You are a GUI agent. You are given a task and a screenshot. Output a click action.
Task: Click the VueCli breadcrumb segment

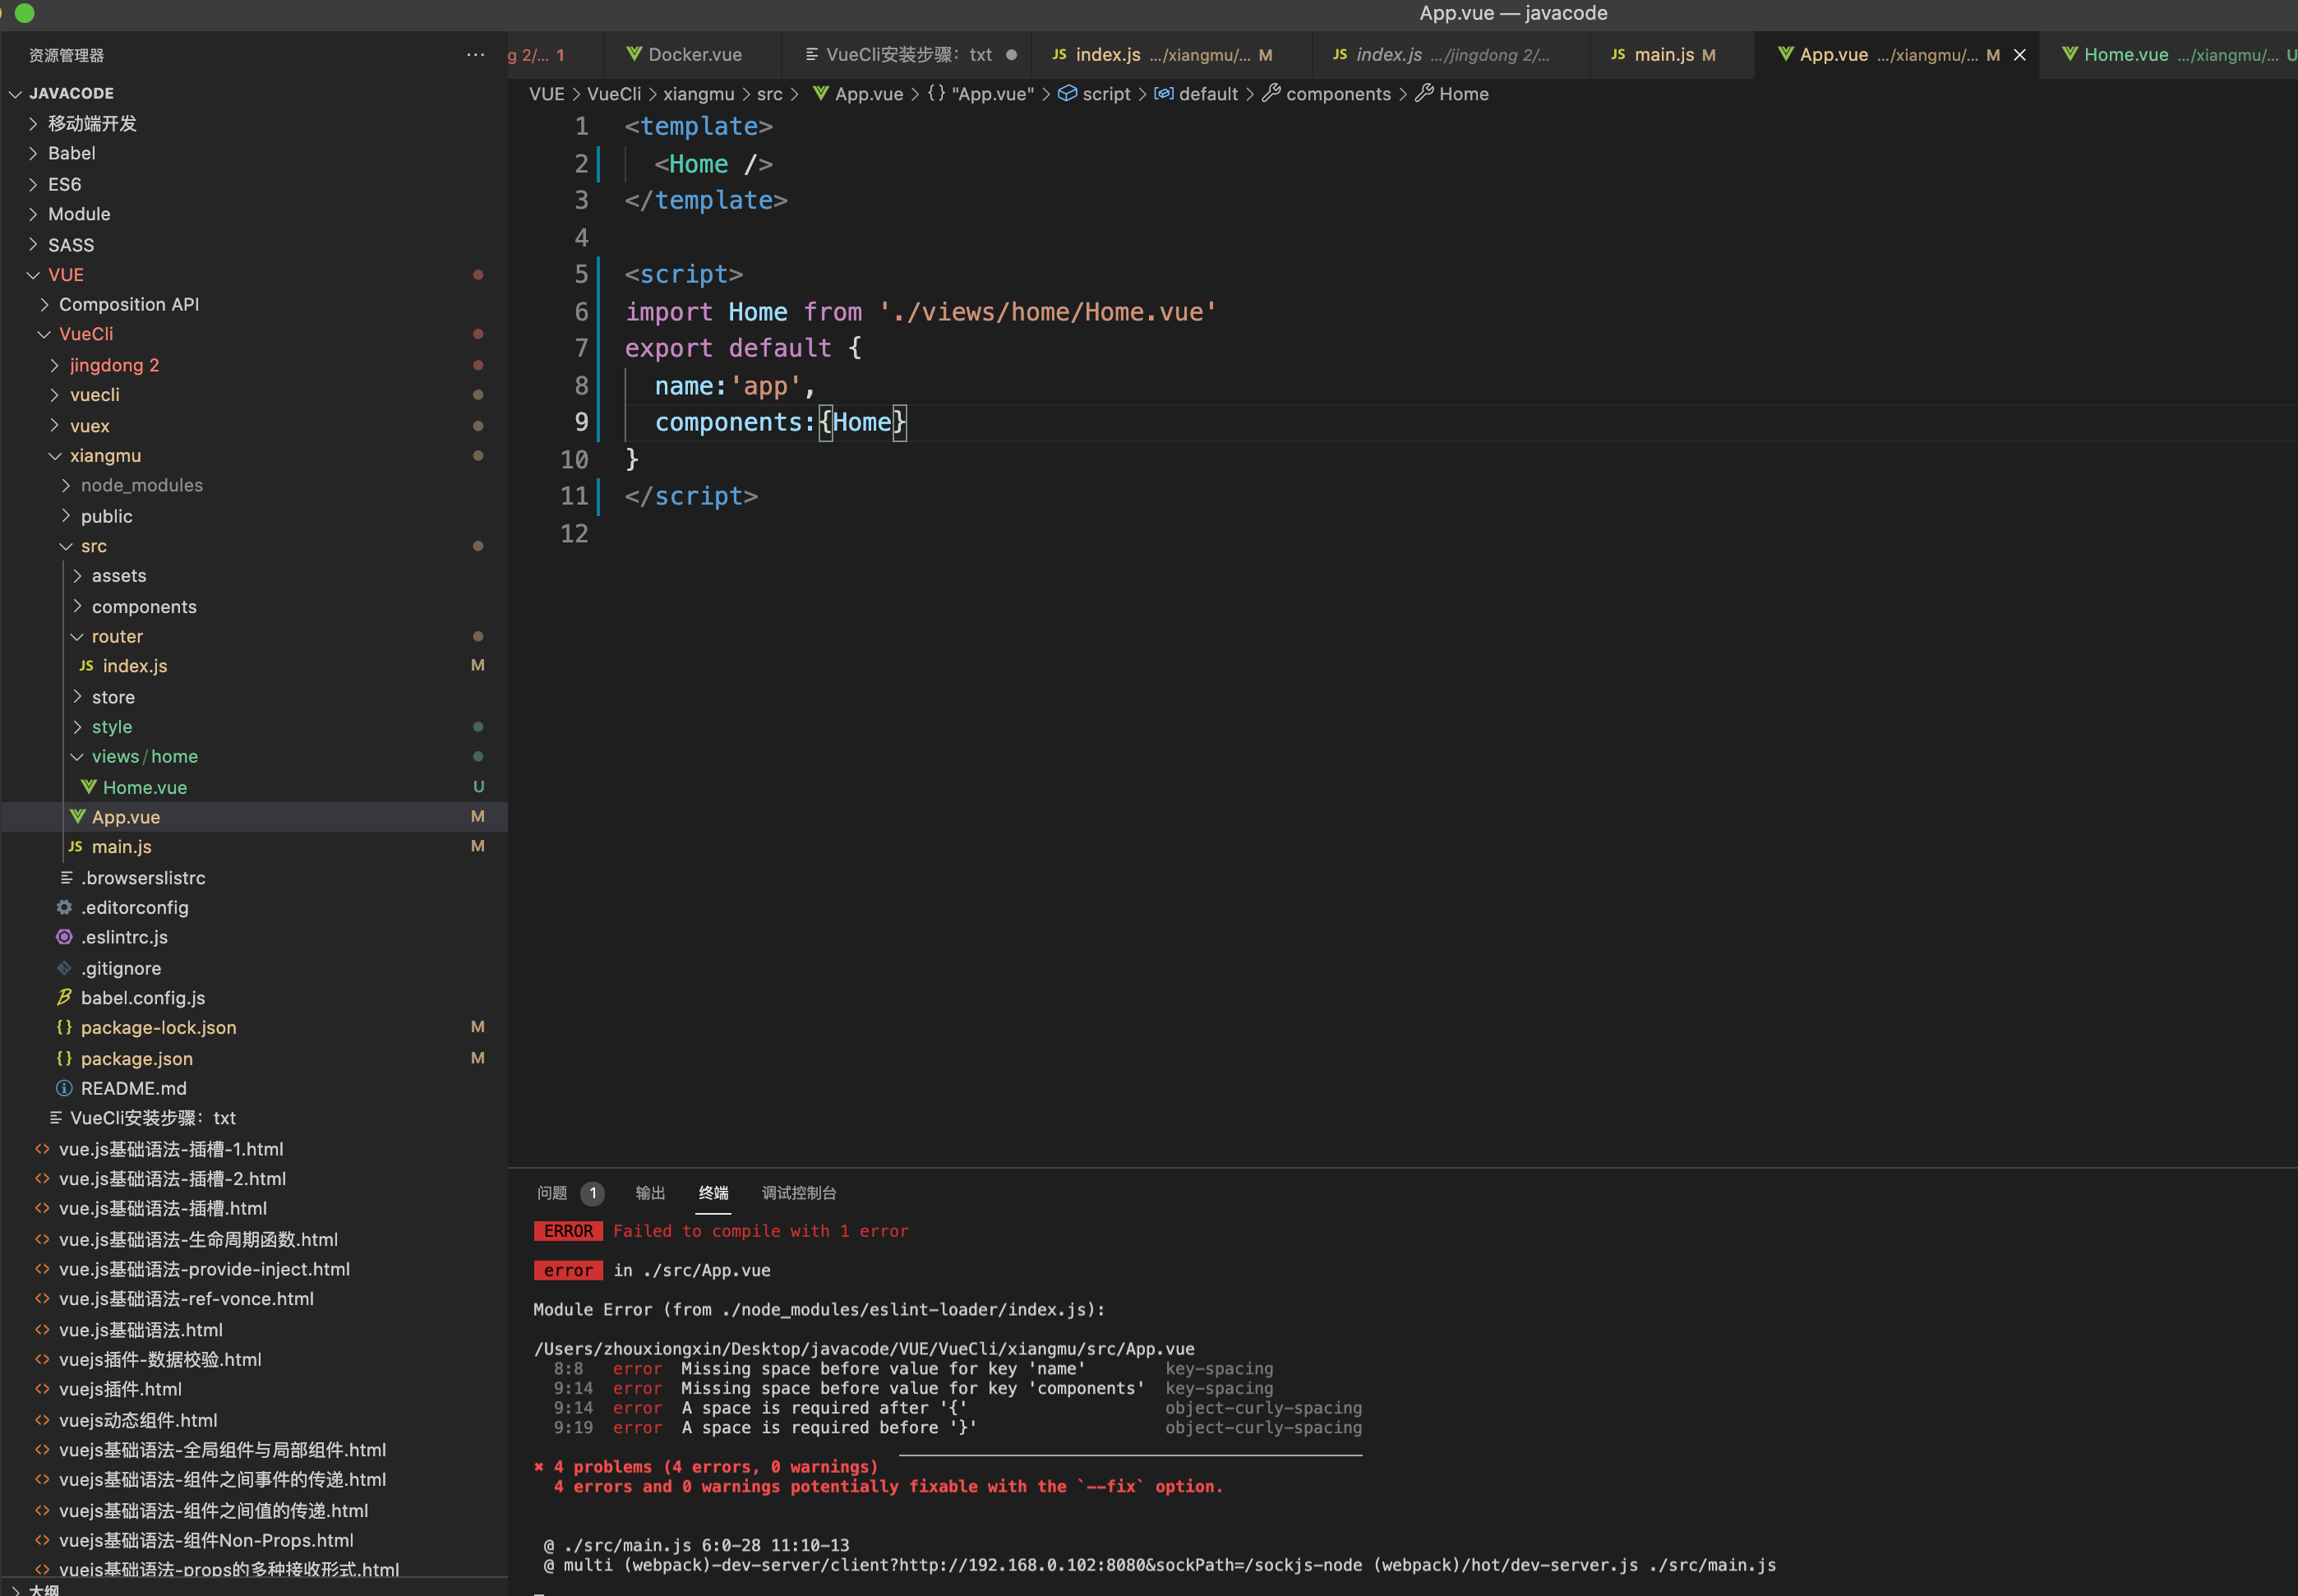point(613,94)
